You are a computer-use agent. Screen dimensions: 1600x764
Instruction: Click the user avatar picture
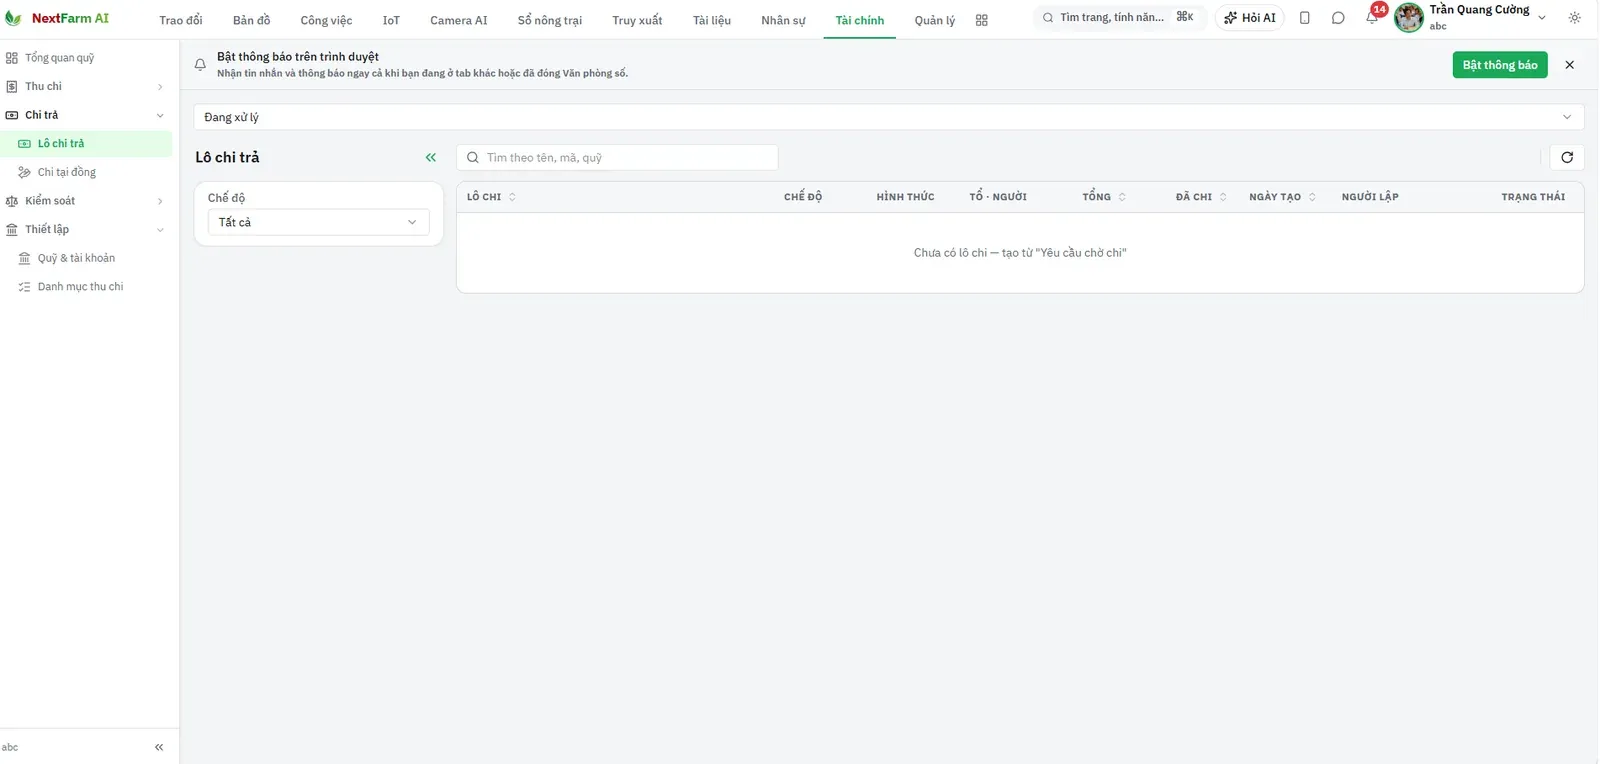(1409, 18)
